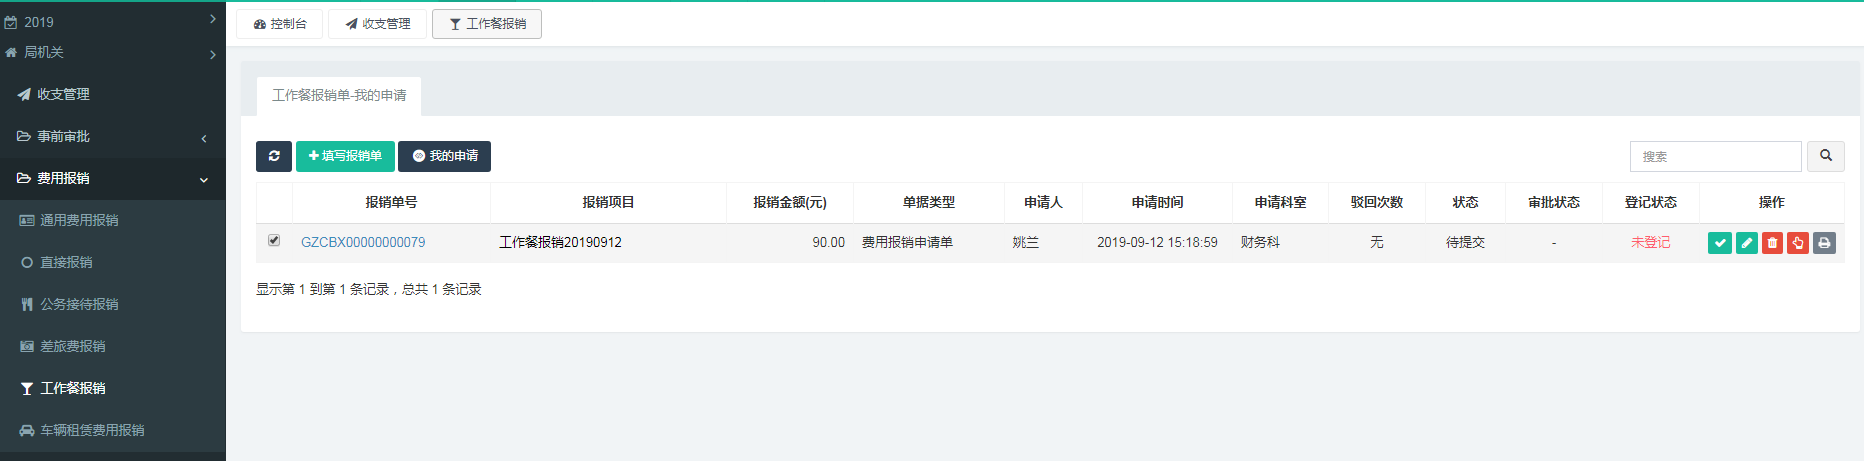Screen dimensions: 1864x461
Task: Click the red 未登记 status text
Action: [x=1651, y=242]
